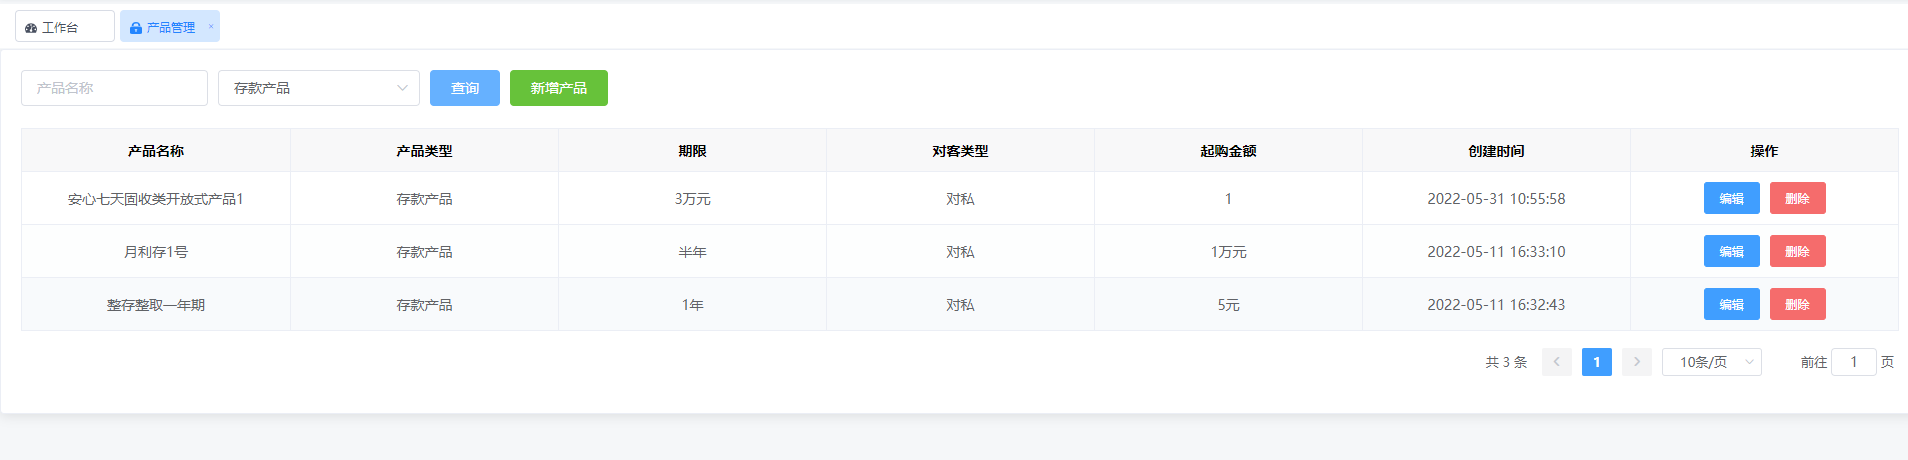1908x460 pixels.
Task: Edit the 安心七天固收类开放式产品1 row
Action: pos(1732,198)
